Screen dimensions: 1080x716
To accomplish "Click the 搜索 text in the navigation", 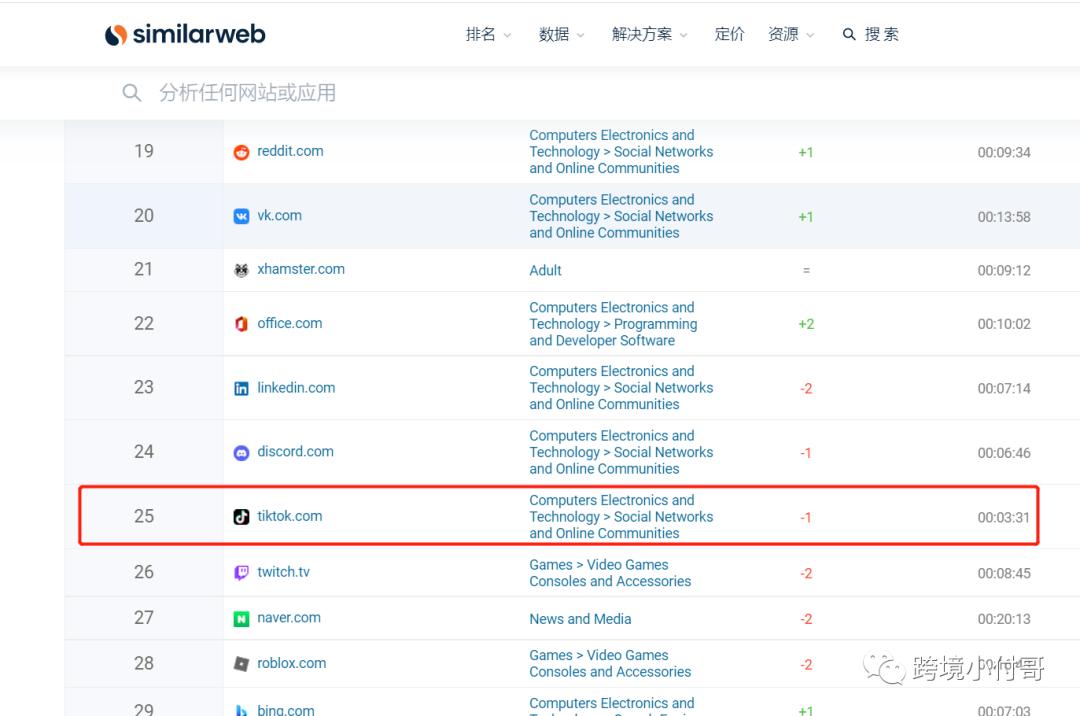I will (882, 34).
